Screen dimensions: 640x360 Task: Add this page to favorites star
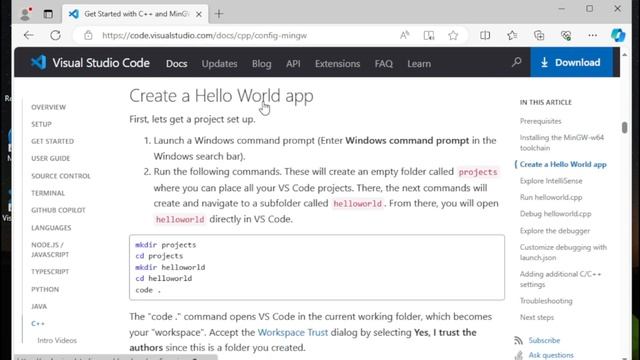(x=453, y=36)
